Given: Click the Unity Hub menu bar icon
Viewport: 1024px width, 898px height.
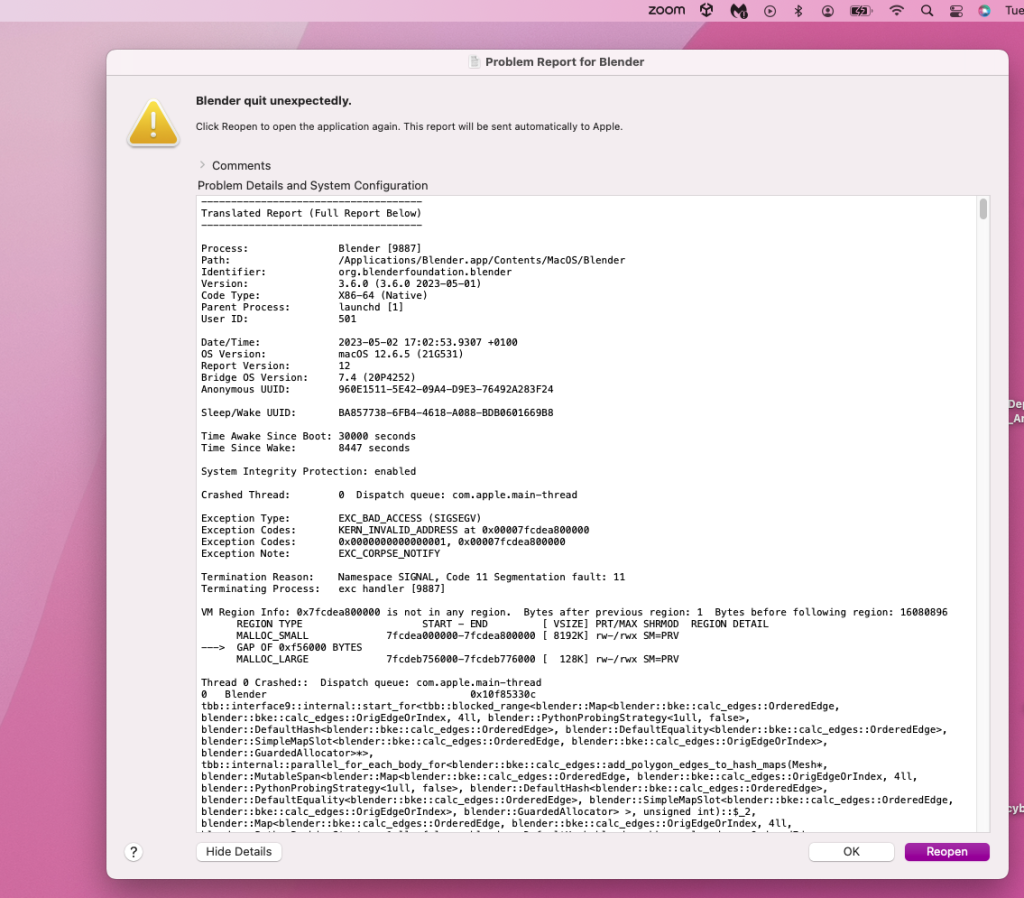Looking at the screenshot, I should 706,10.
